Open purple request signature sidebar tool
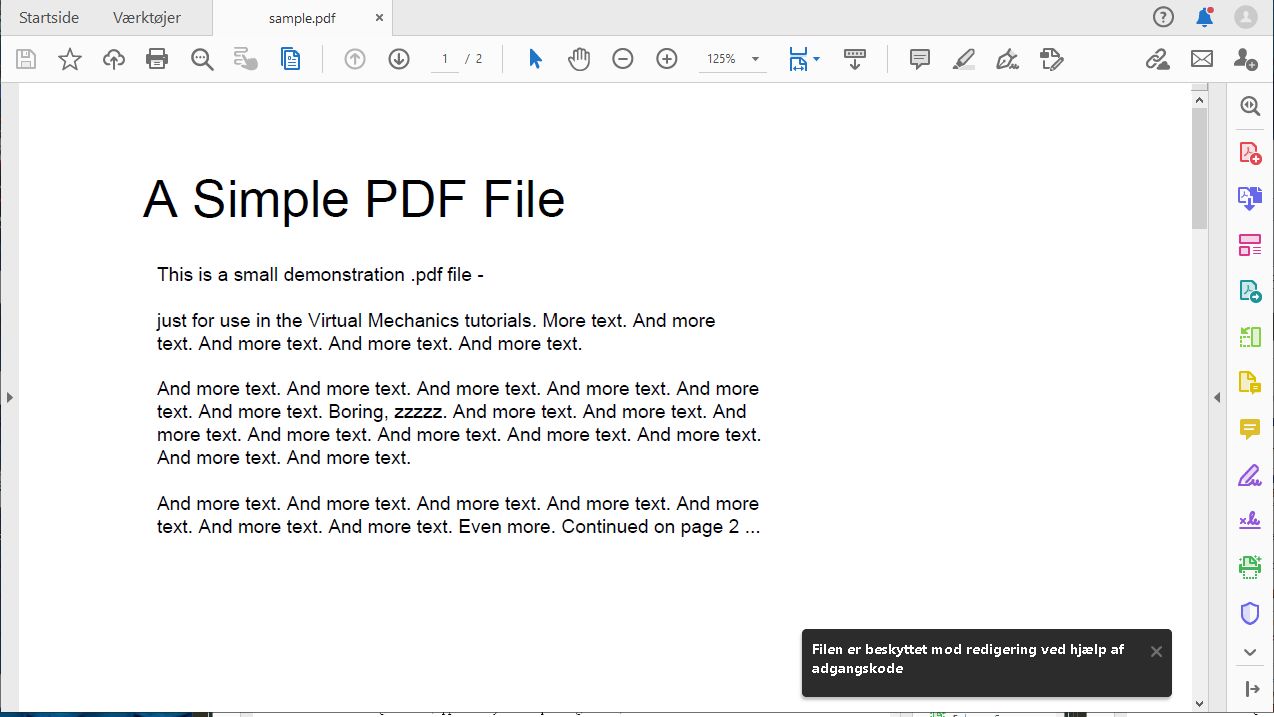The image size is (1274, 717). click(x=1250, y=521)
